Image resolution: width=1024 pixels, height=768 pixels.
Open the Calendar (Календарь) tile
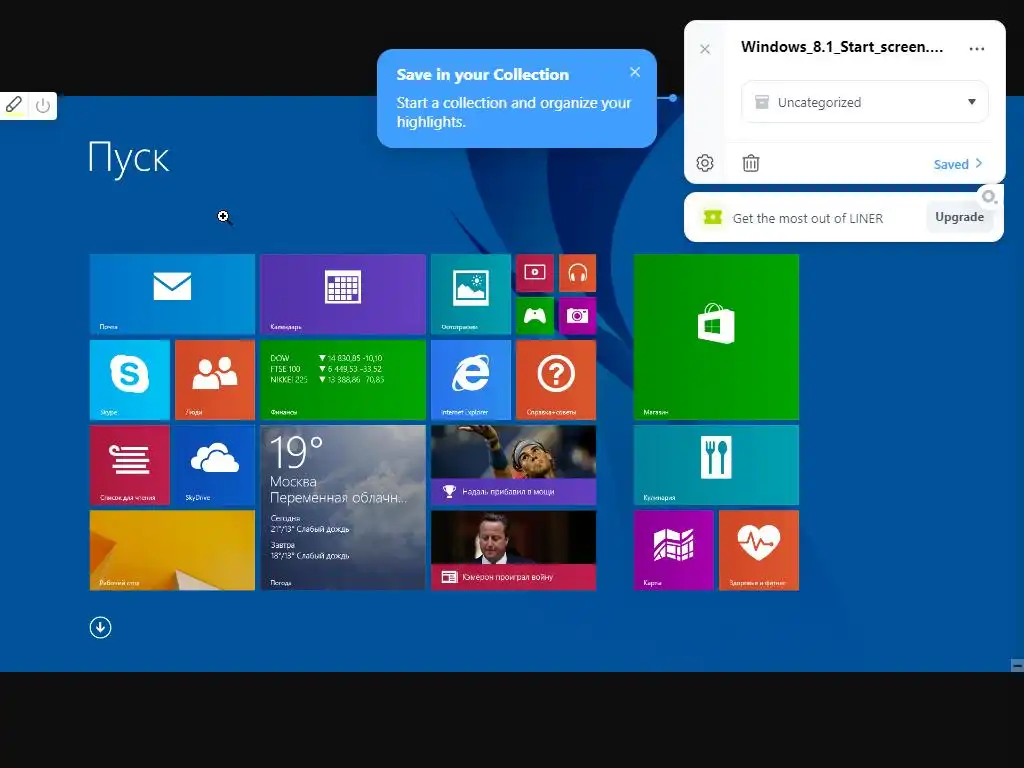(343, 294)
